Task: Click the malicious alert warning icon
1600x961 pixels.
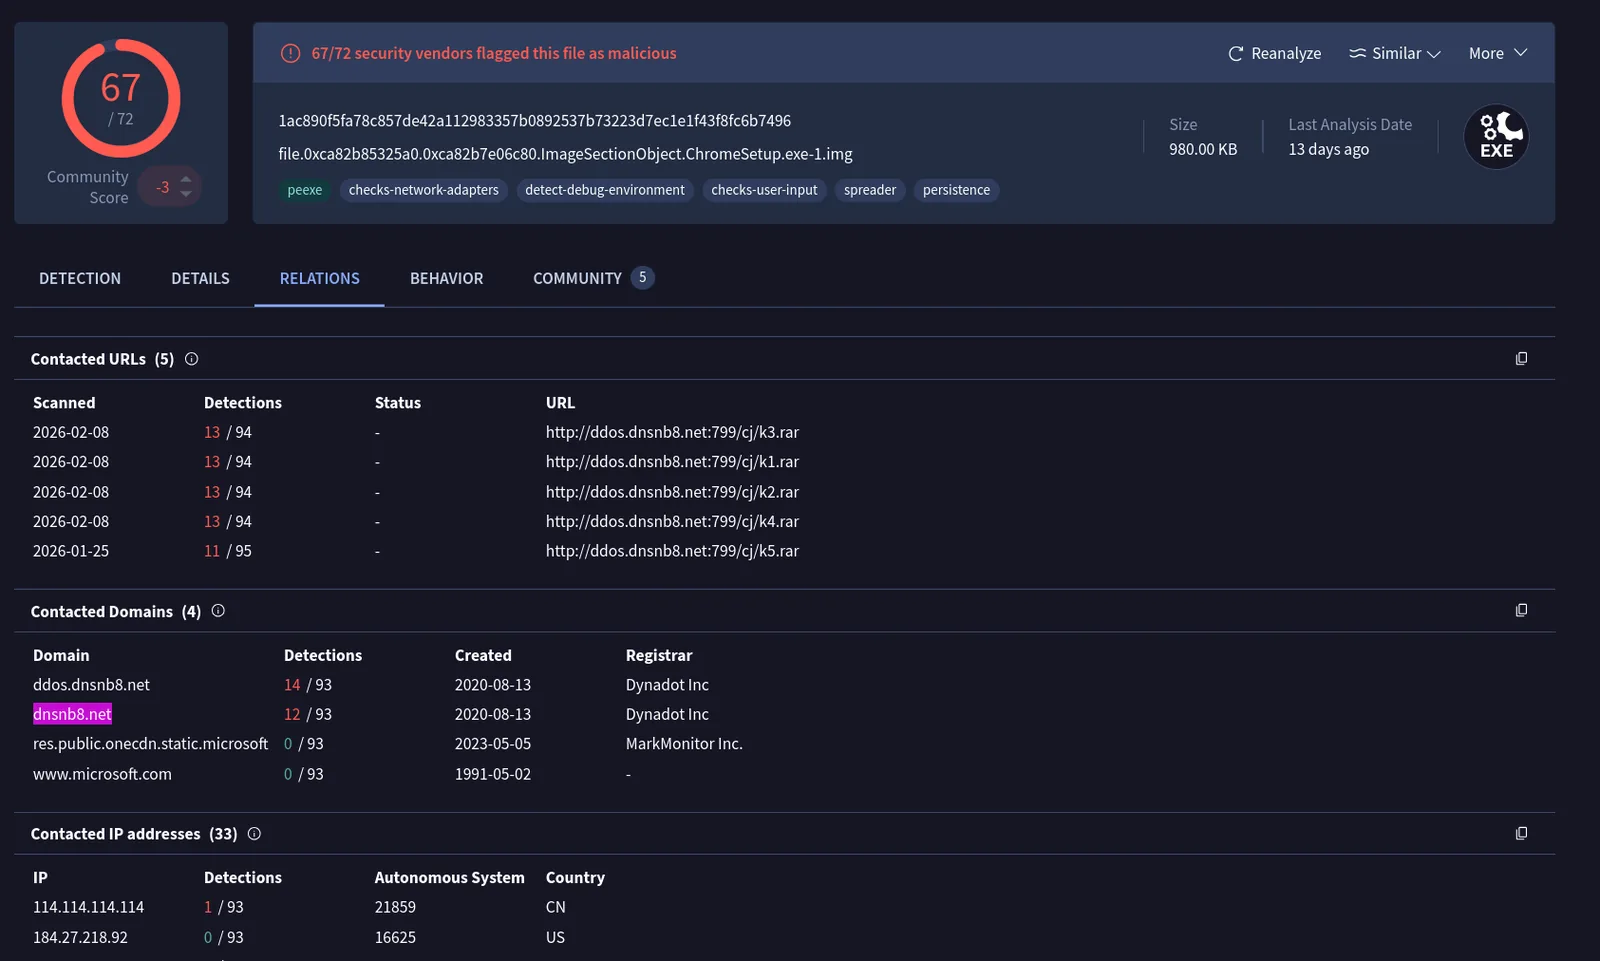Action: [x=290, y=53]
